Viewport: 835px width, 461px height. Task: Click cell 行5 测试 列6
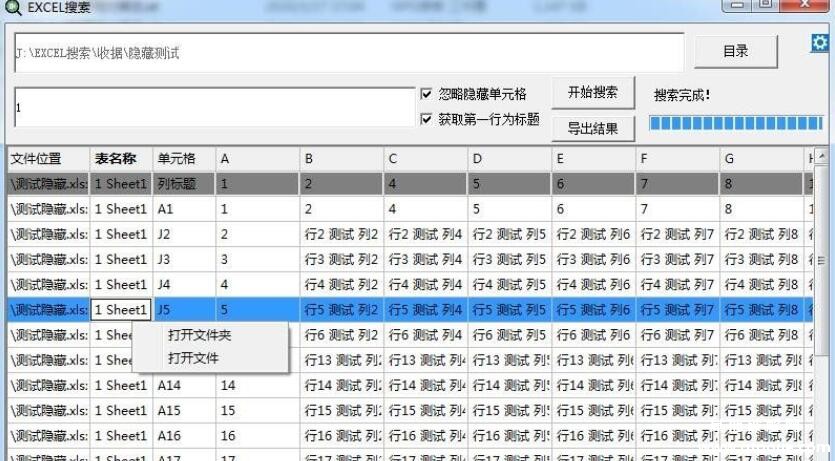tap(594, 309)
